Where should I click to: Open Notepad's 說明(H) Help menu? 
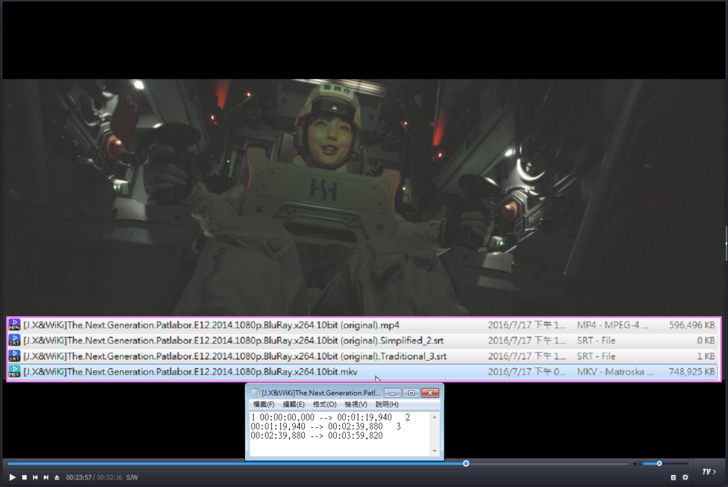386,405
